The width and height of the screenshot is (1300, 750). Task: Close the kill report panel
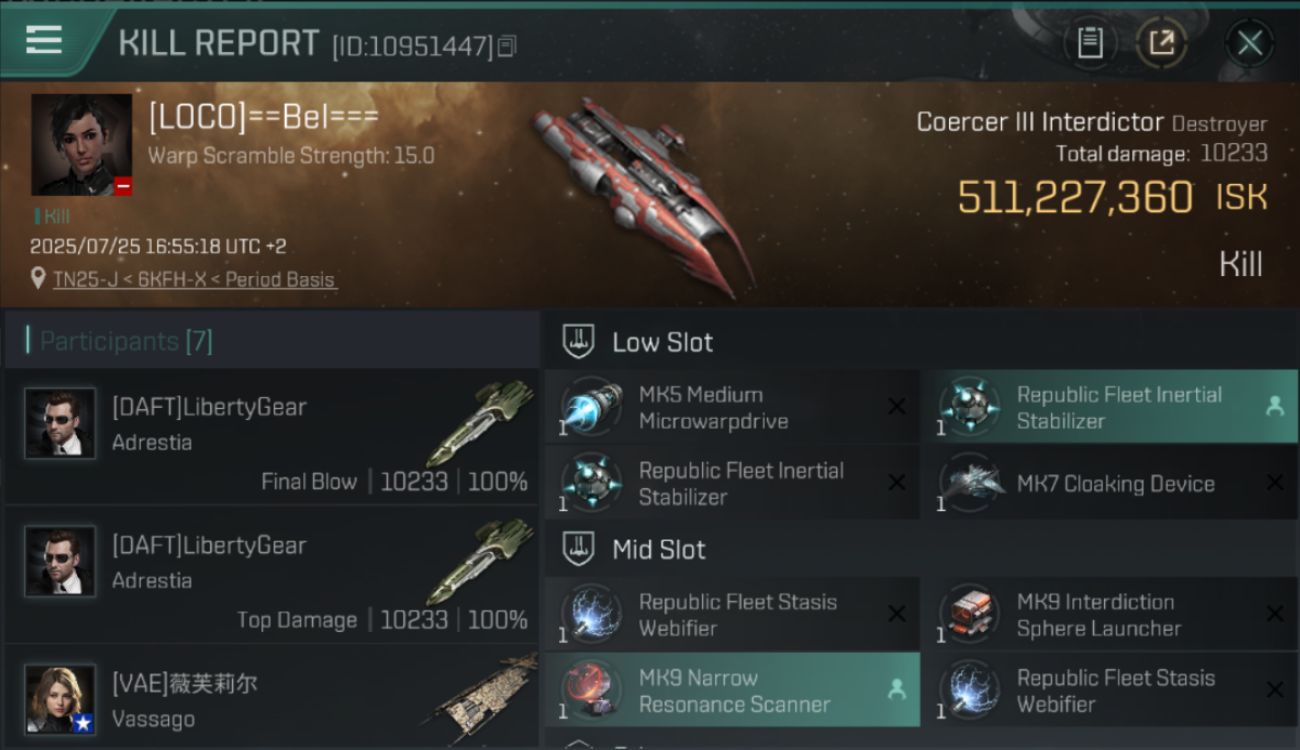tap(1249, 43)
